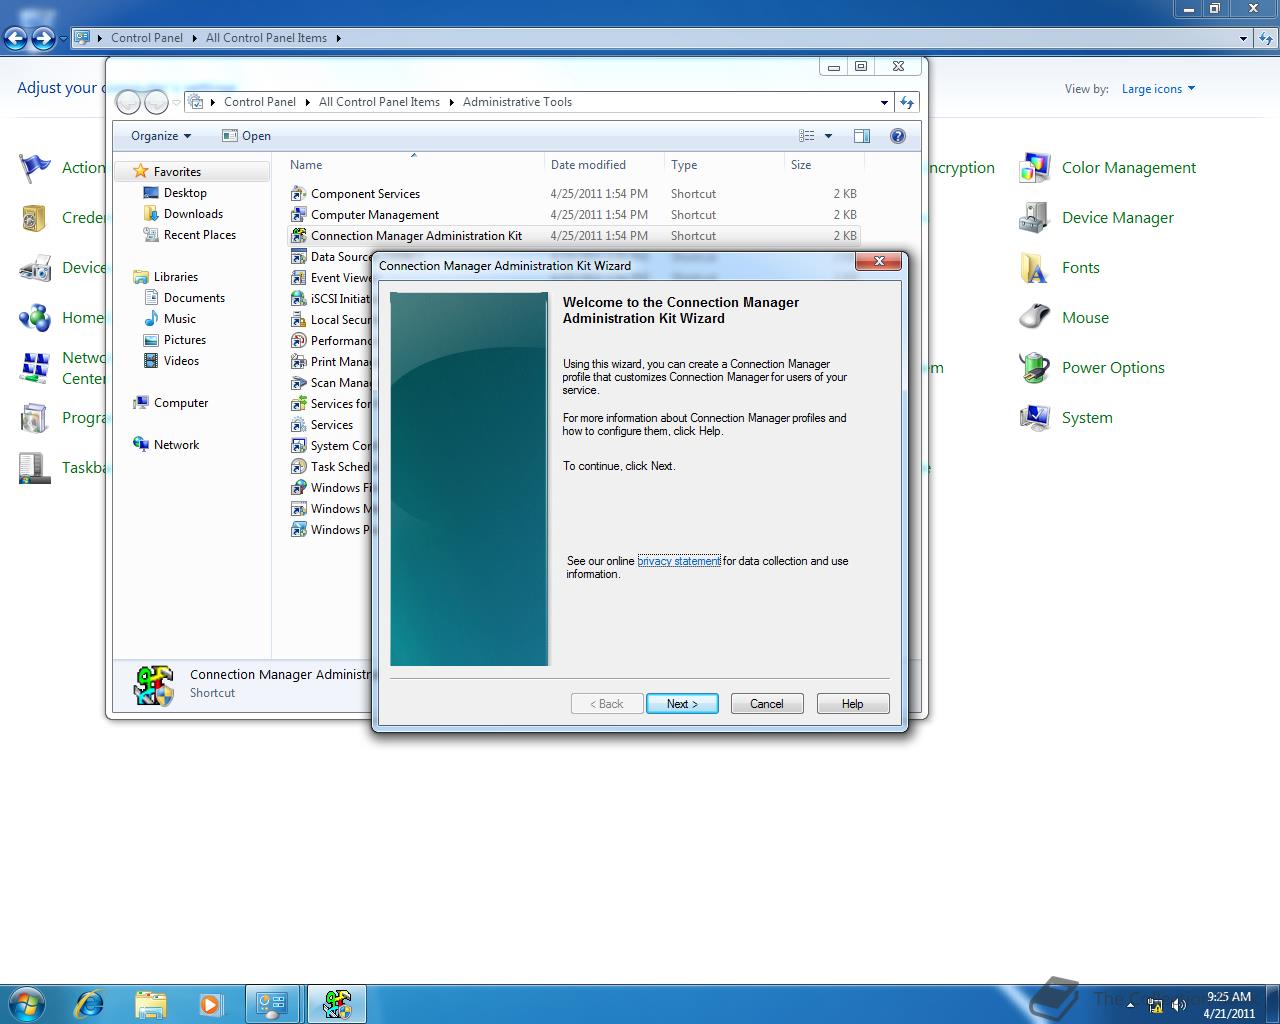Open Desktop under Favorites

point(185,193)
